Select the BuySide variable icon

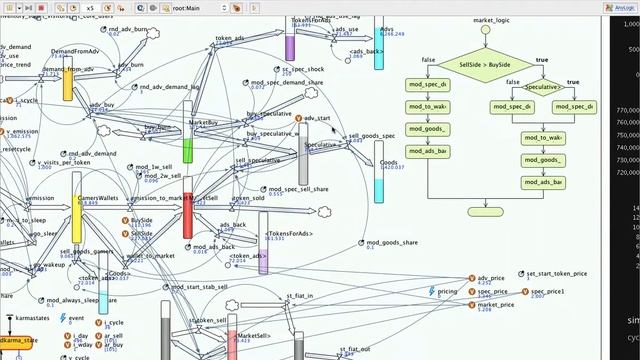coord(125,220)
